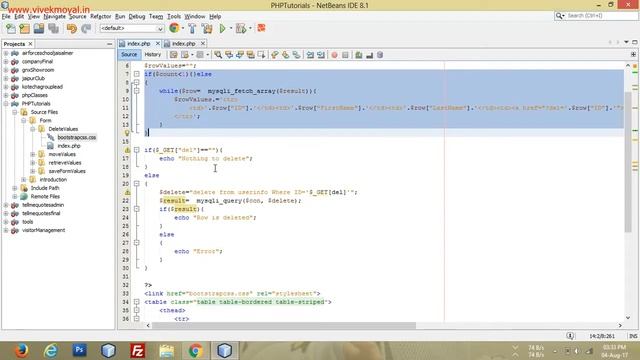Viewport: 640px width, 360px height.
Task: Run the project with green play icon
Action: point(222,28)
